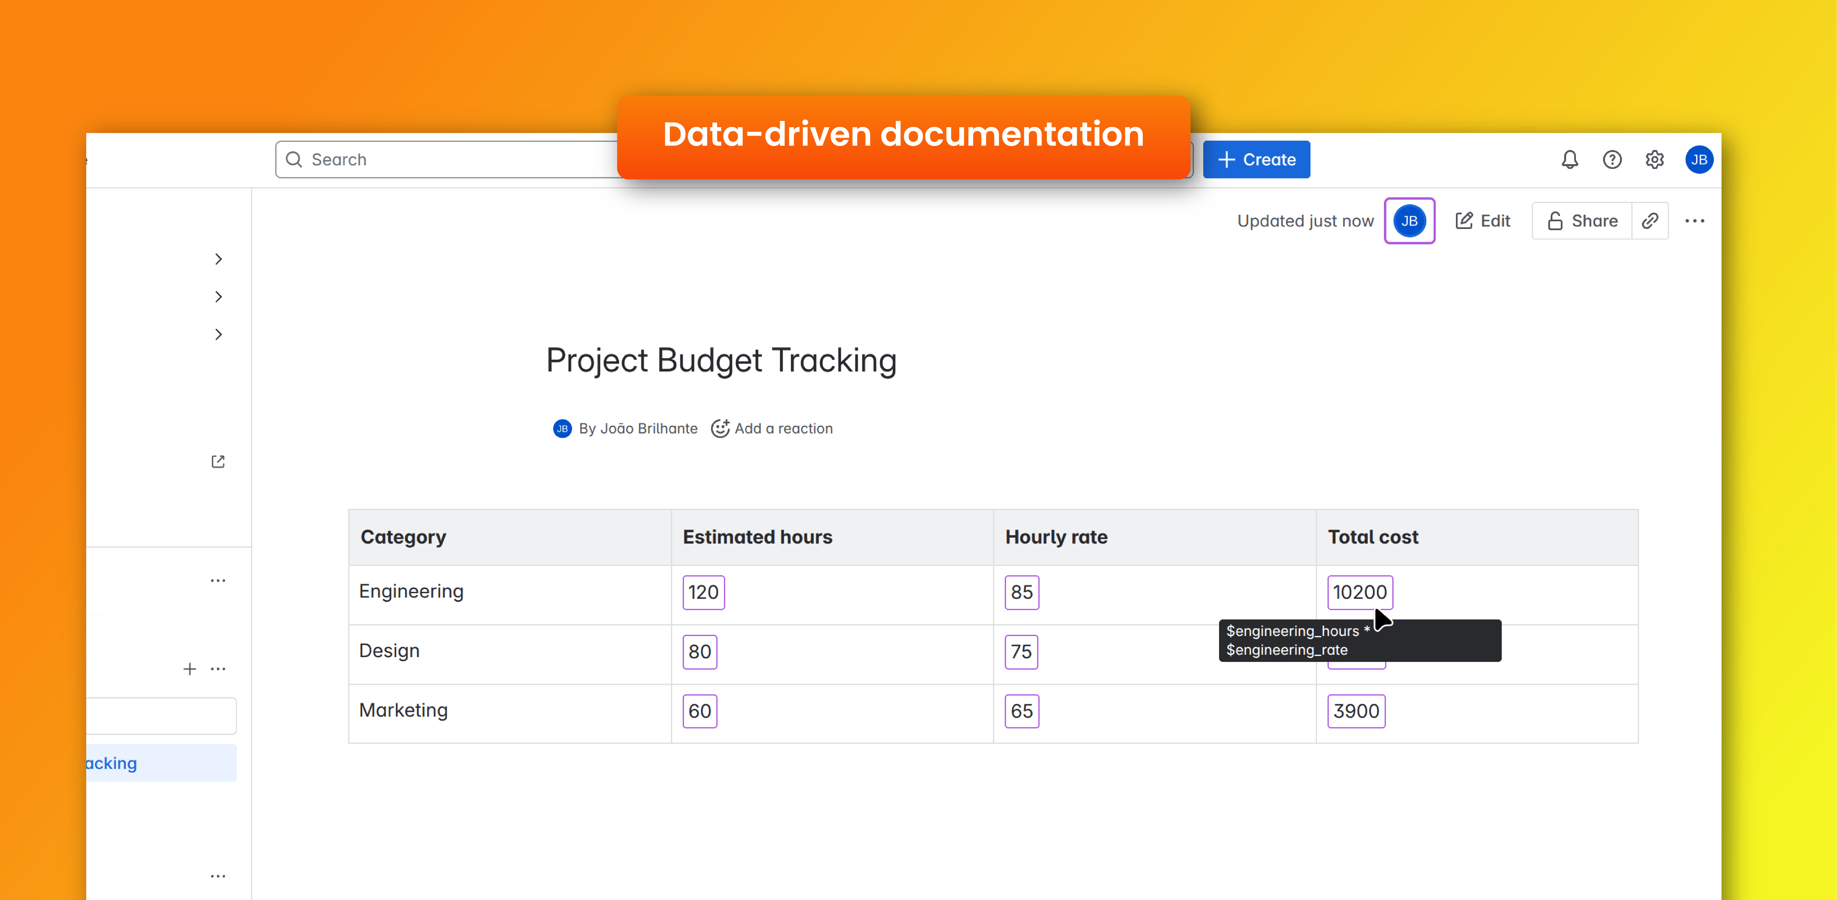Open the JB profile avatar in top bar
1837x900 pixels.
pos(1699,160)
